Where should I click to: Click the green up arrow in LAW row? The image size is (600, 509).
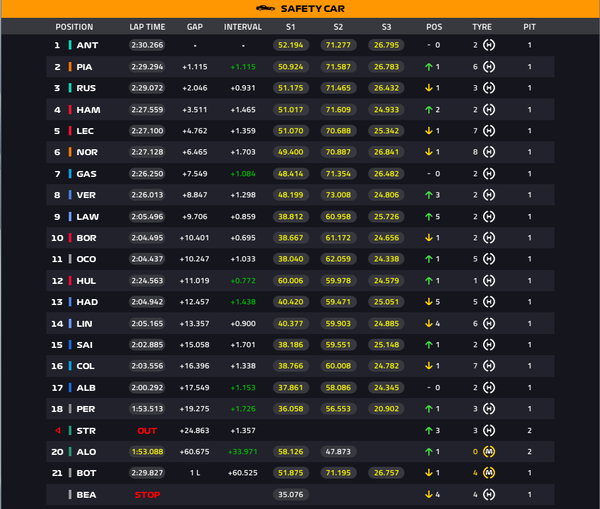pos(429,217)
